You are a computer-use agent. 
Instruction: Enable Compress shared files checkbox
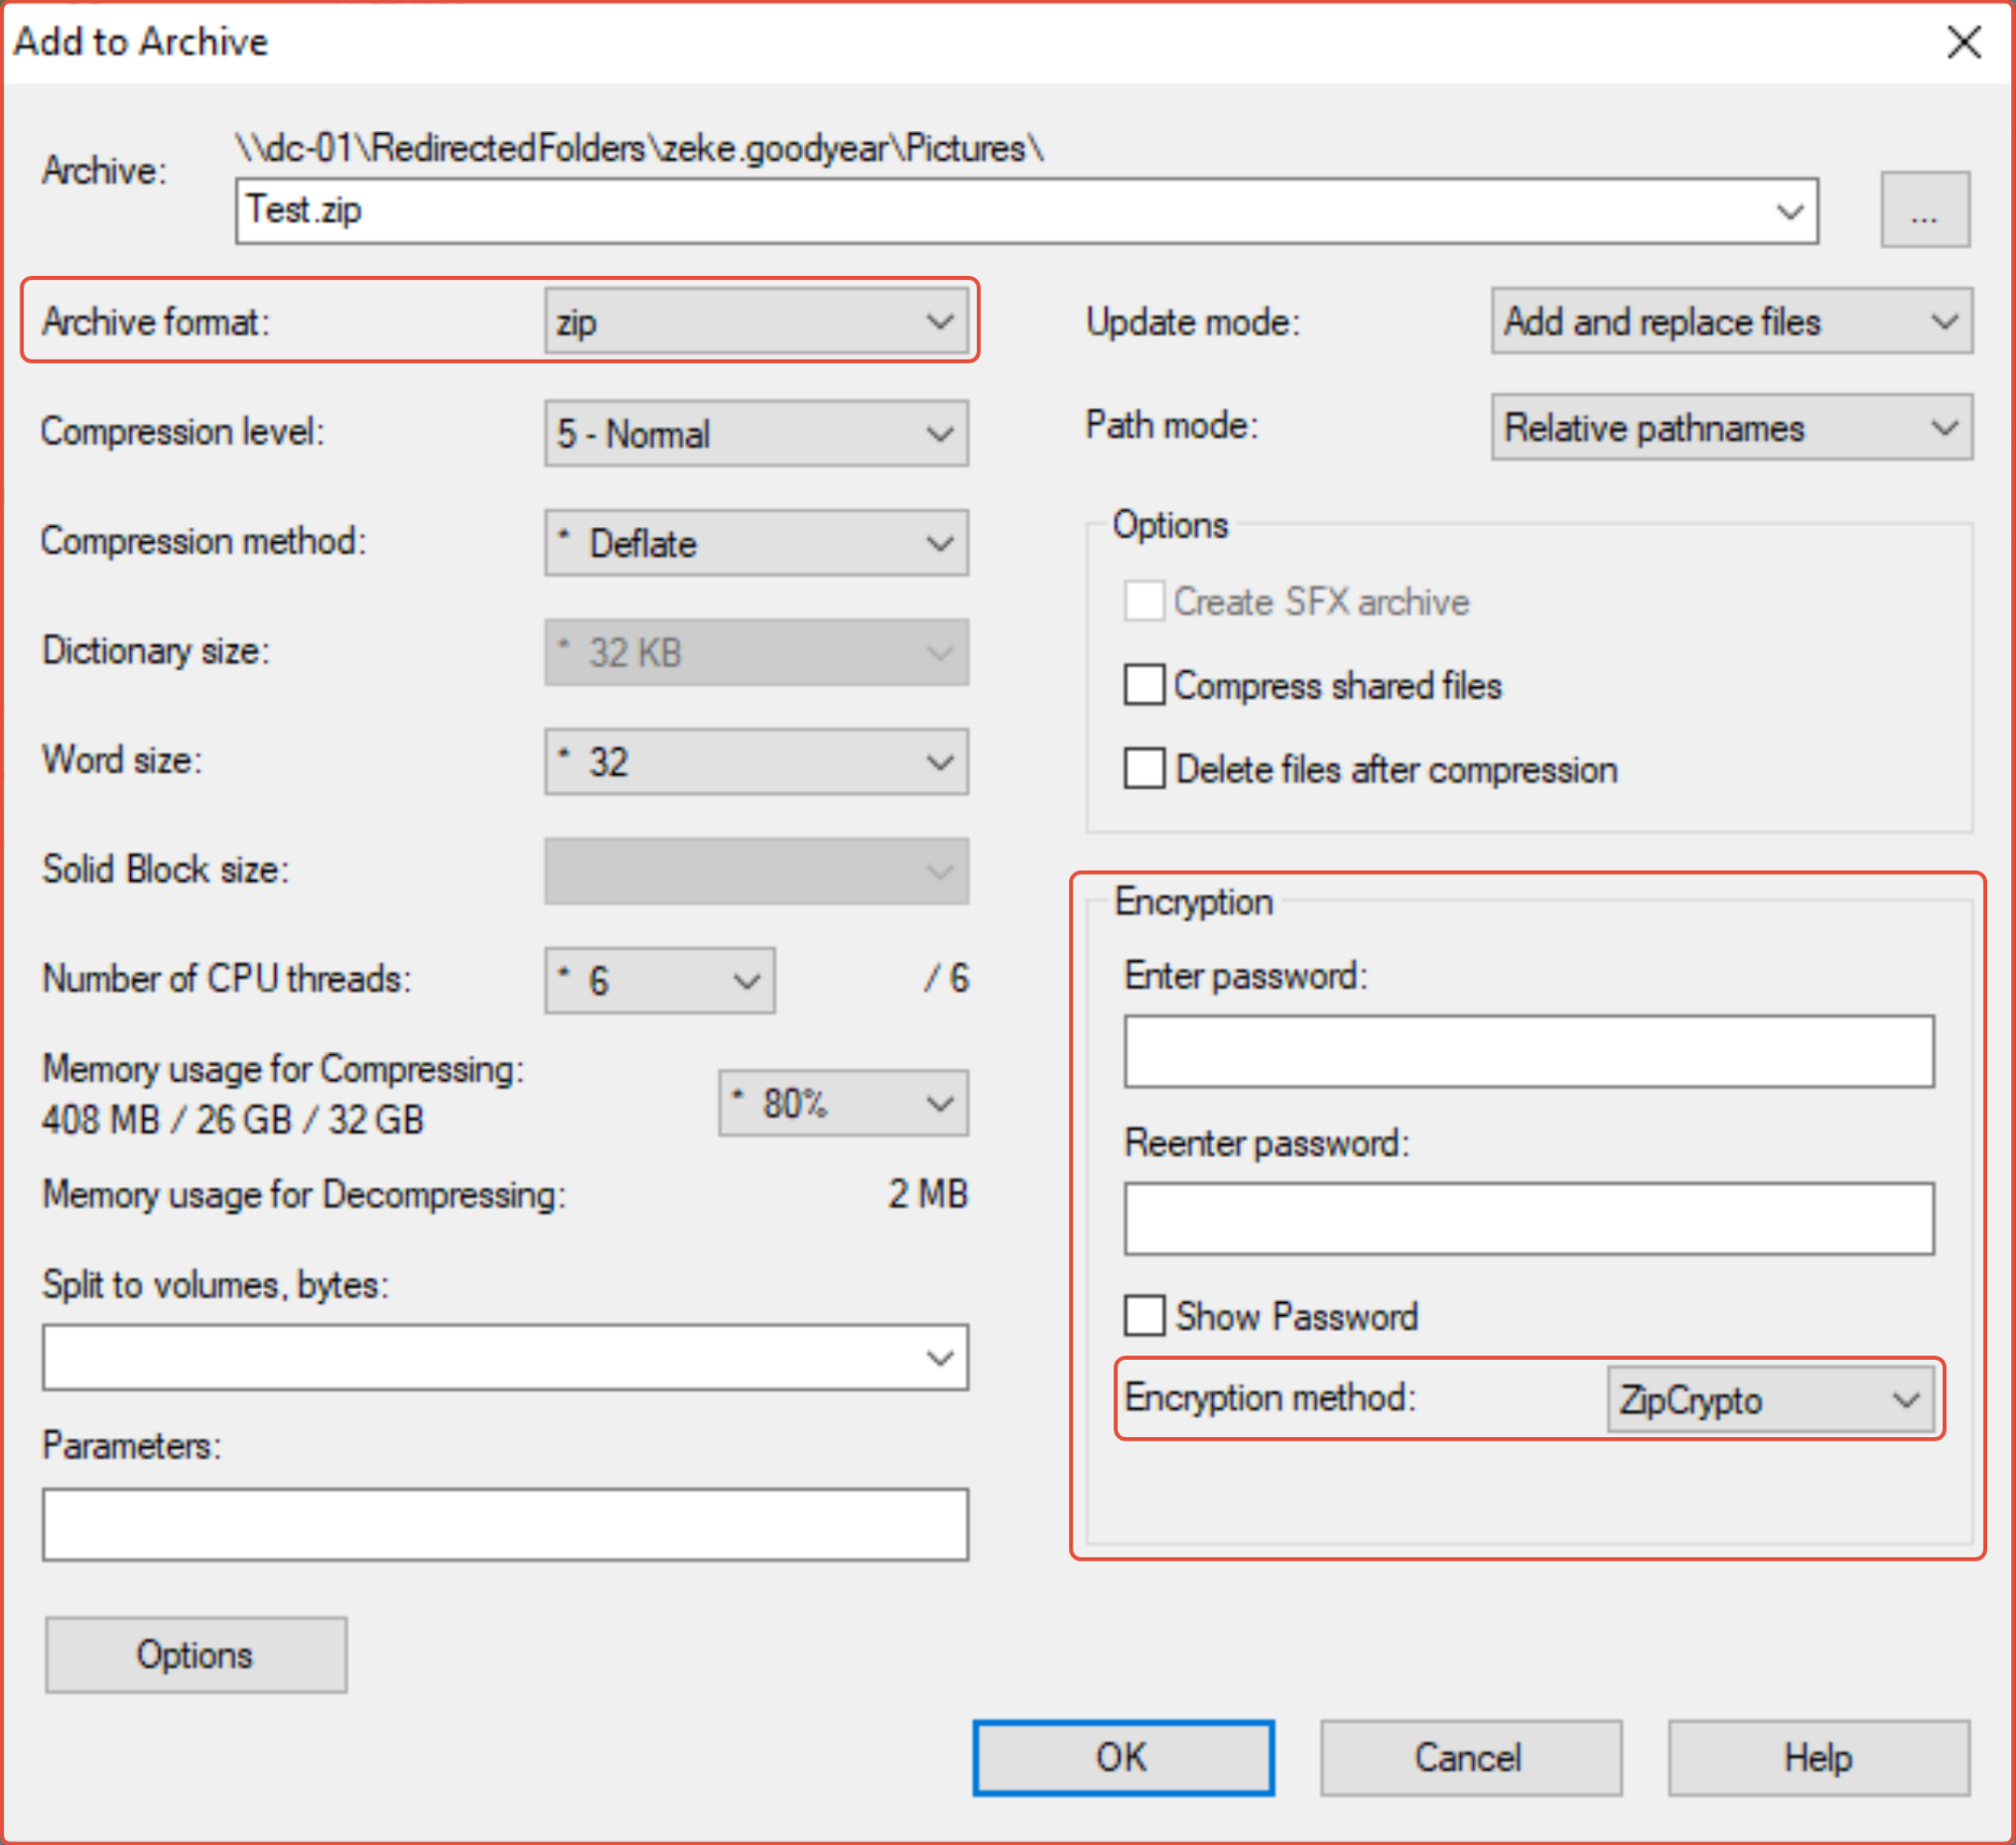(x=1144, y=686)
